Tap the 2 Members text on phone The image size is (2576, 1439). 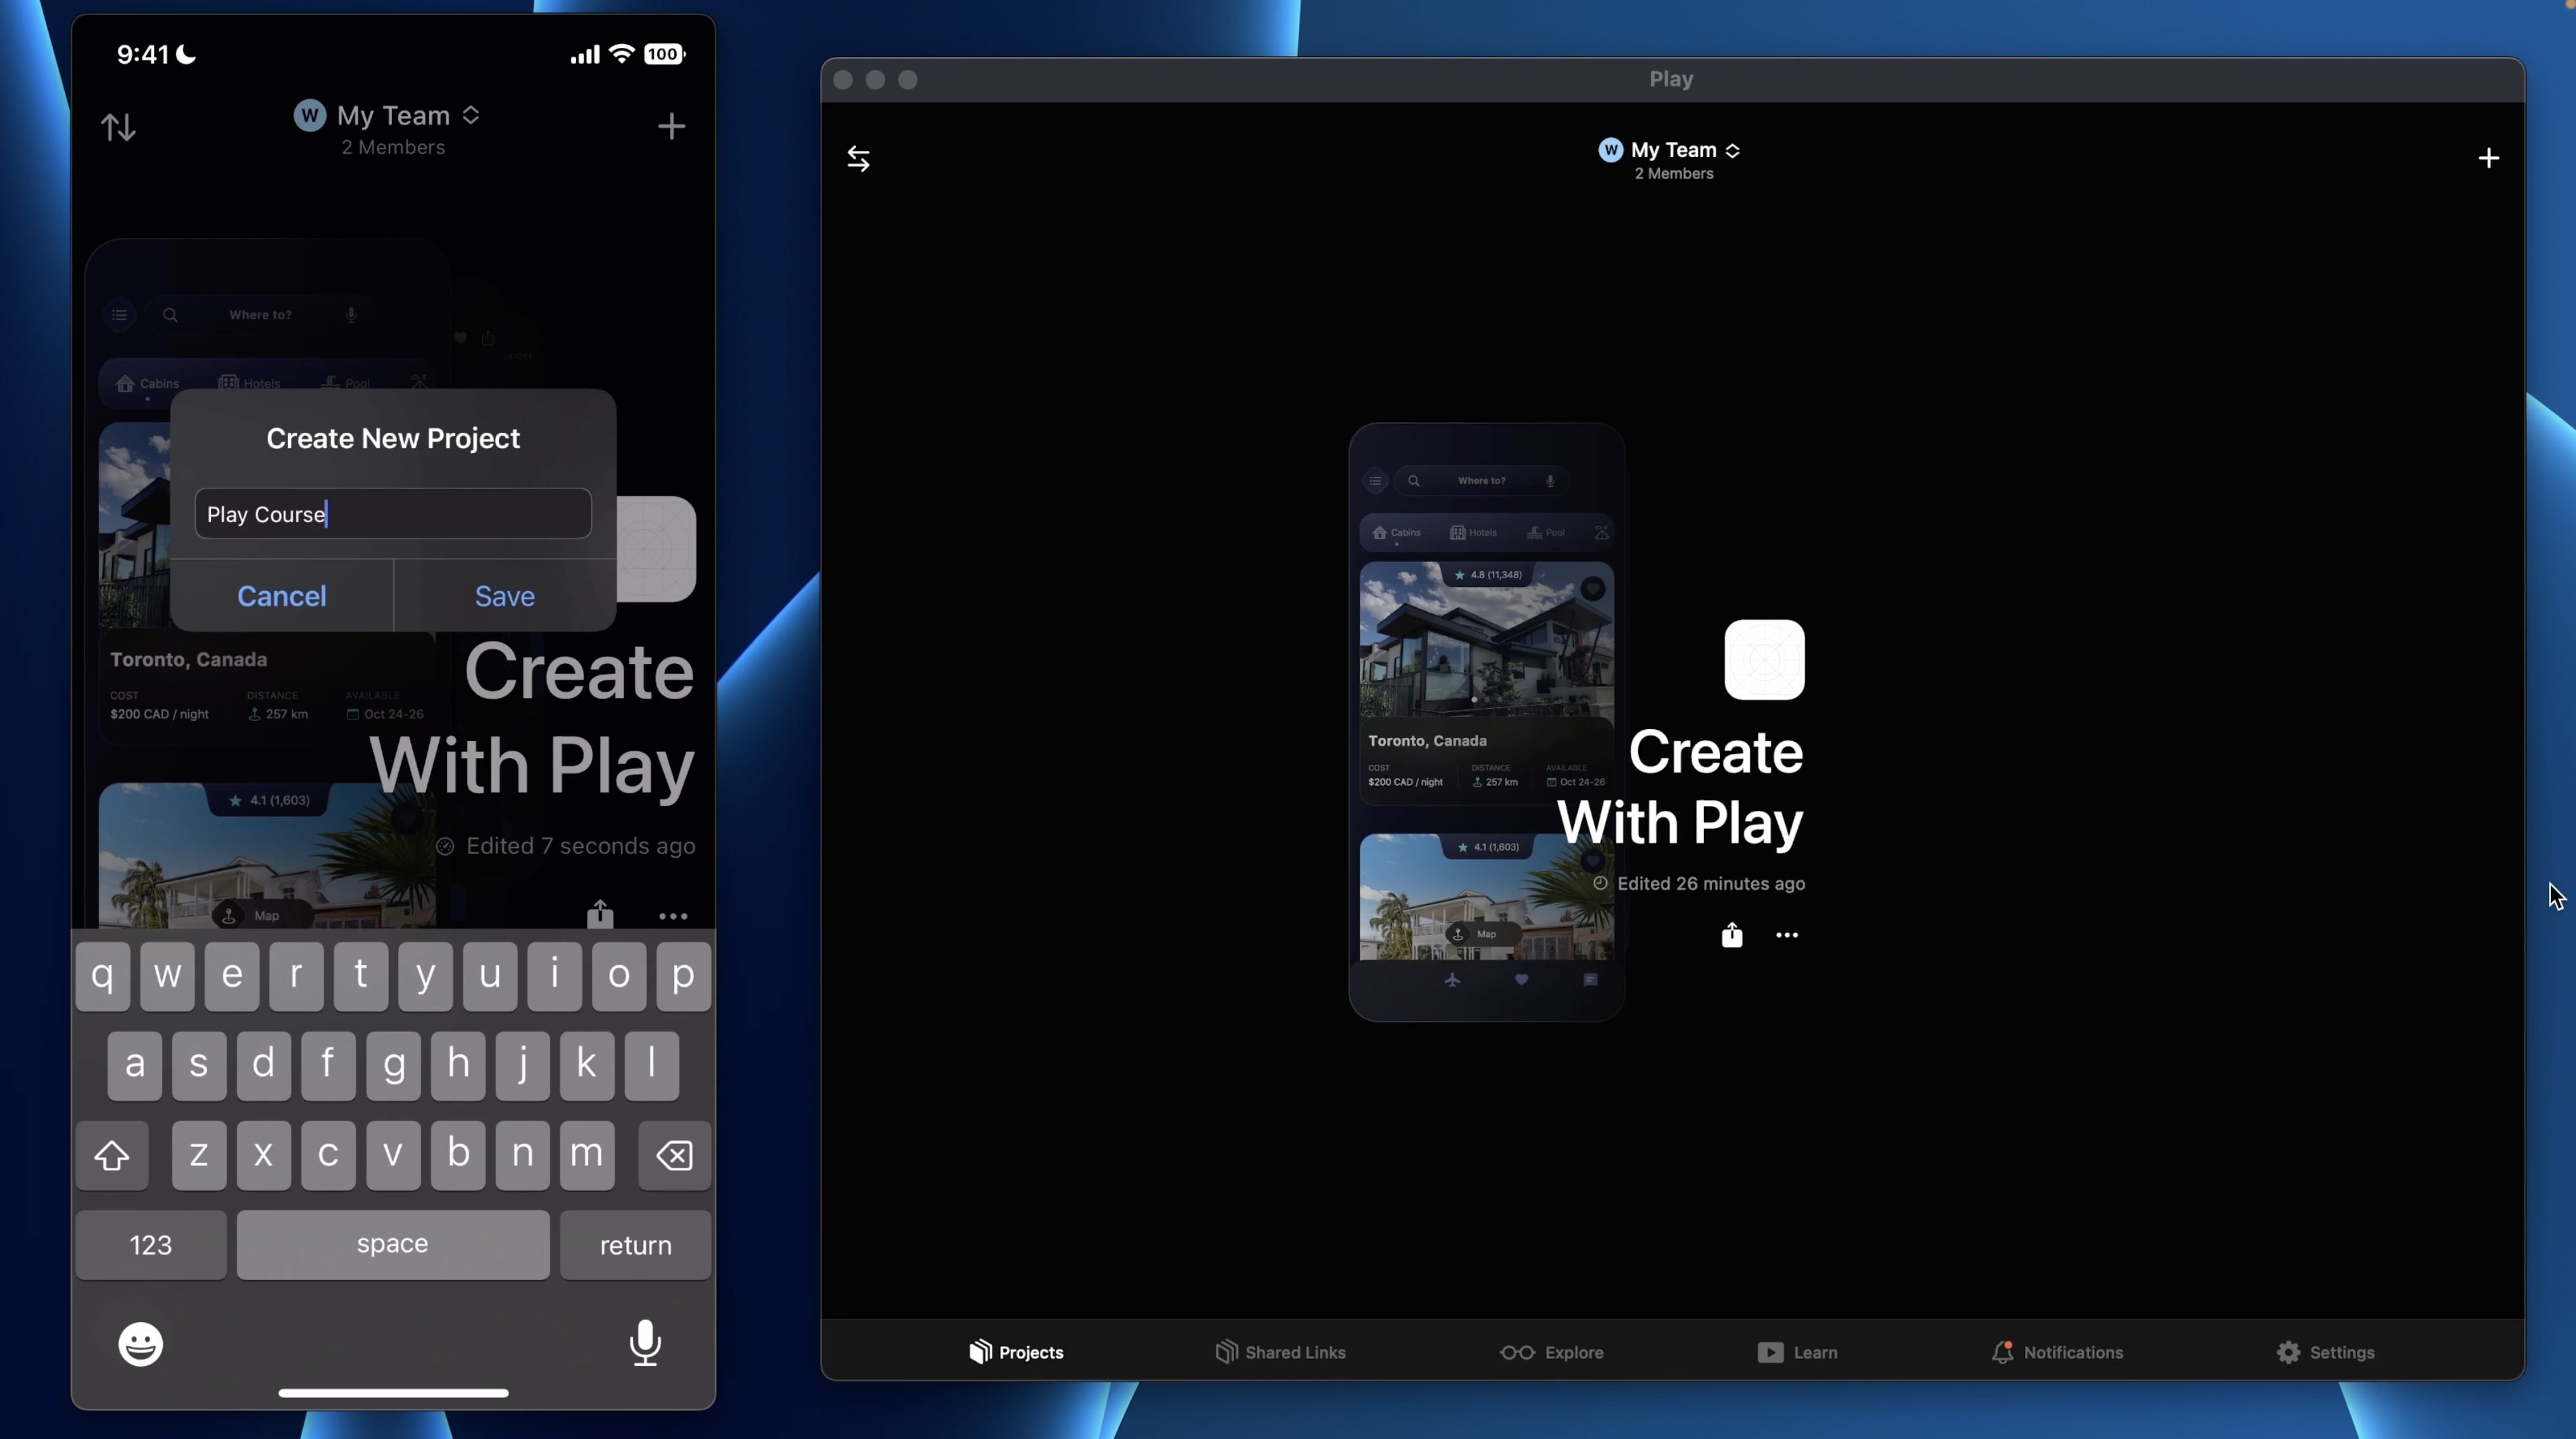click(x=393, y=148)
